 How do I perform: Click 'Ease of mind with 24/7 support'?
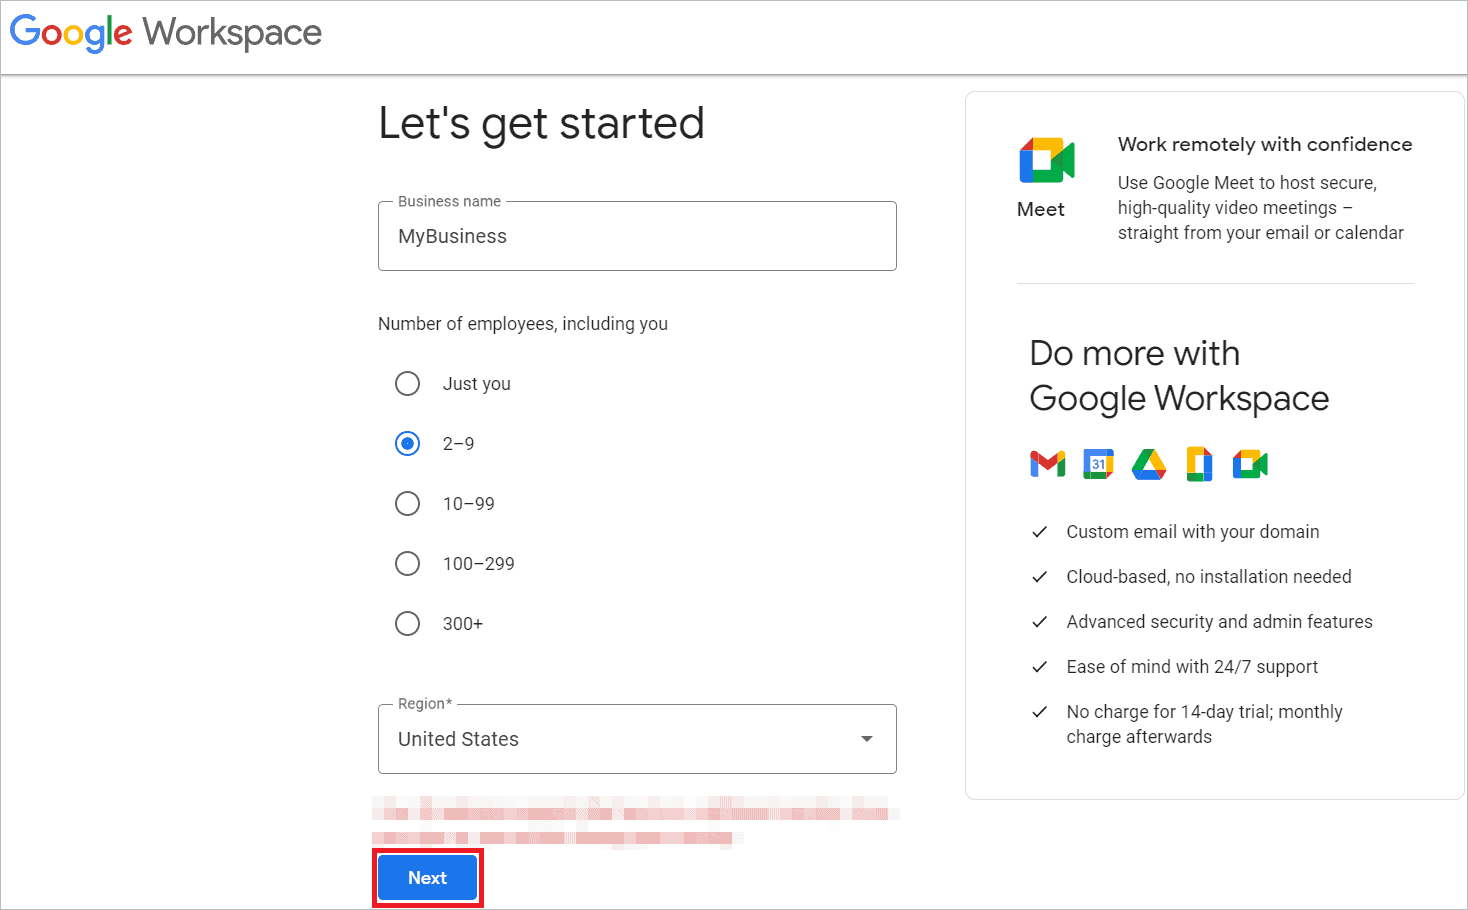[x=1192, y=667]
